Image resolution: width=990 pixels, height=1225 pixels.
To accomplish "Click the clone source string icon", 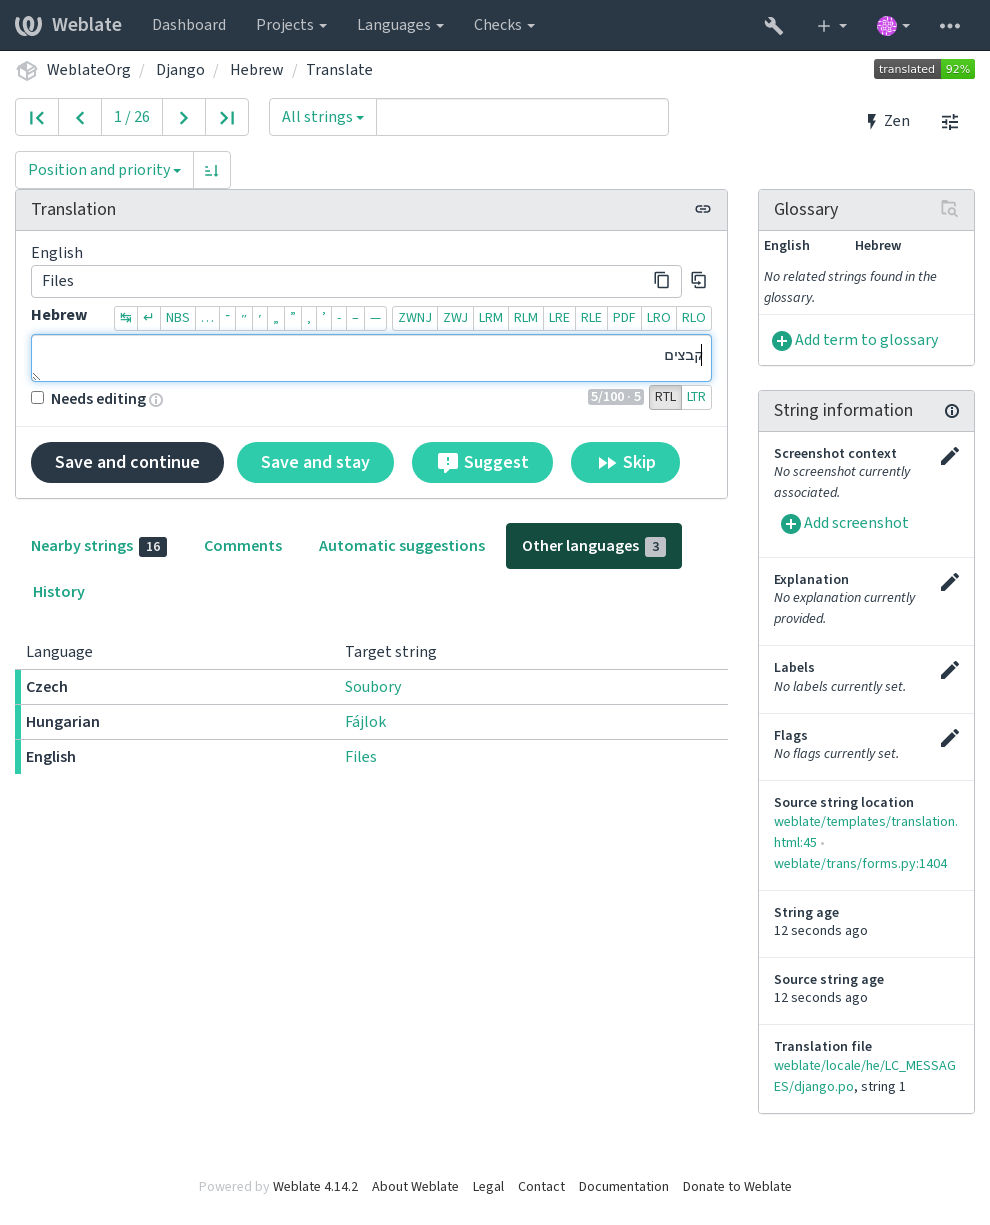I will click(699, 281).
